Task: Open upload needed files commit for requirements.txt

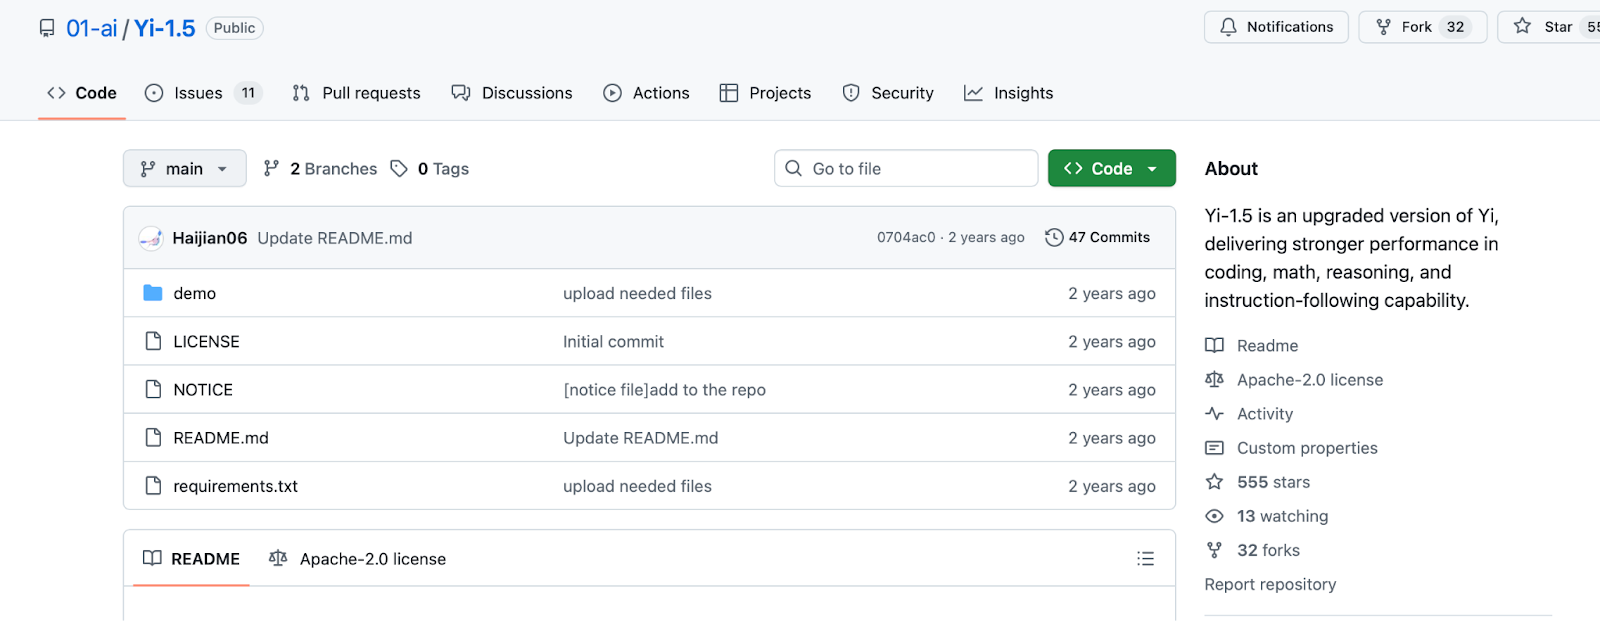Action: coord(637,486)
